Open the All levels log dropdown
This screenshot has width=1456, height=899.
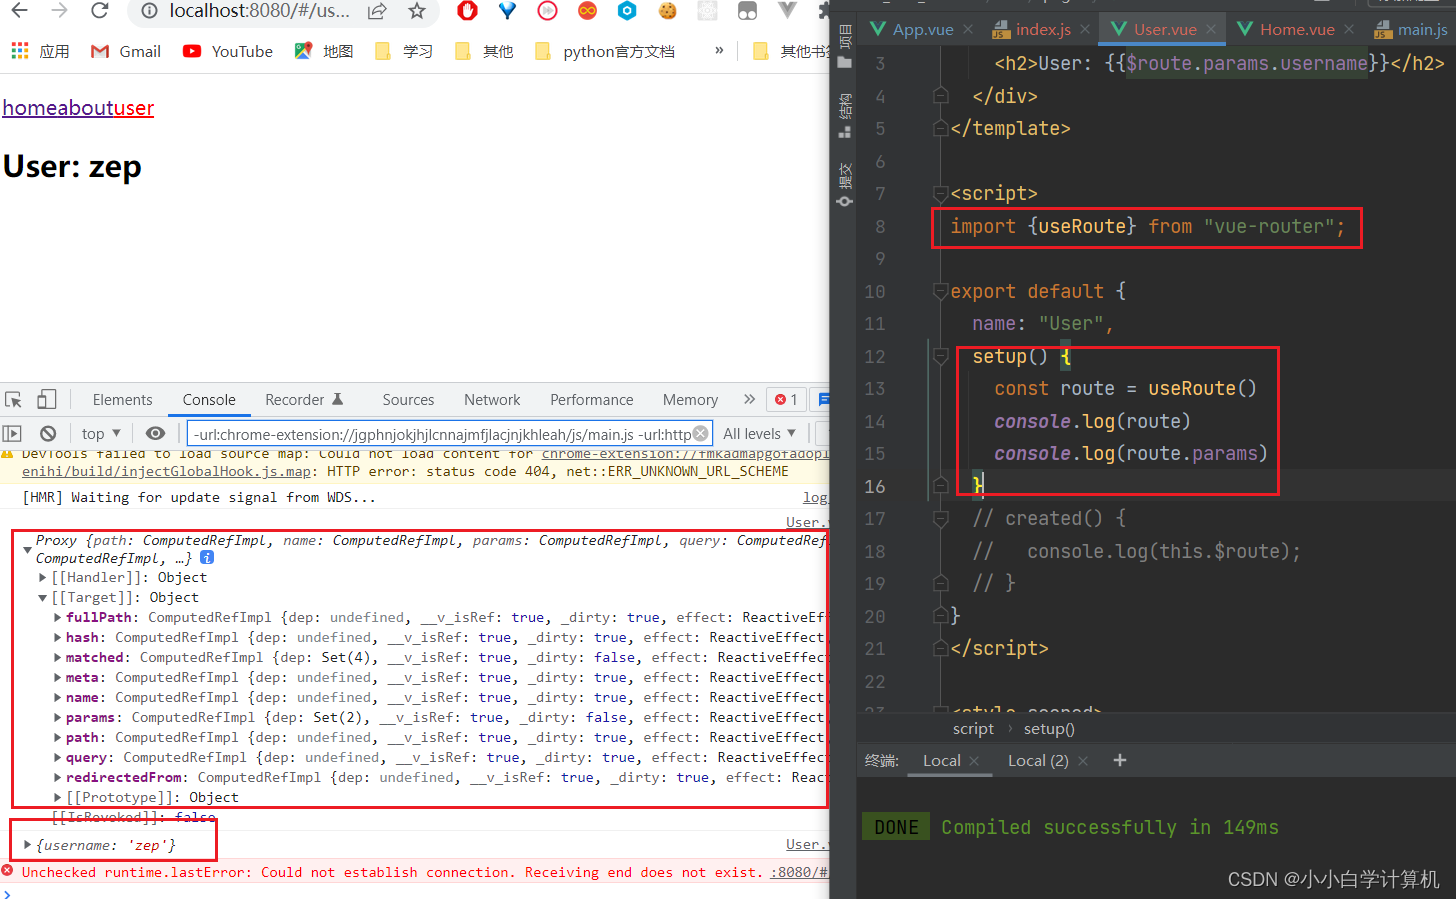[759, 433]
